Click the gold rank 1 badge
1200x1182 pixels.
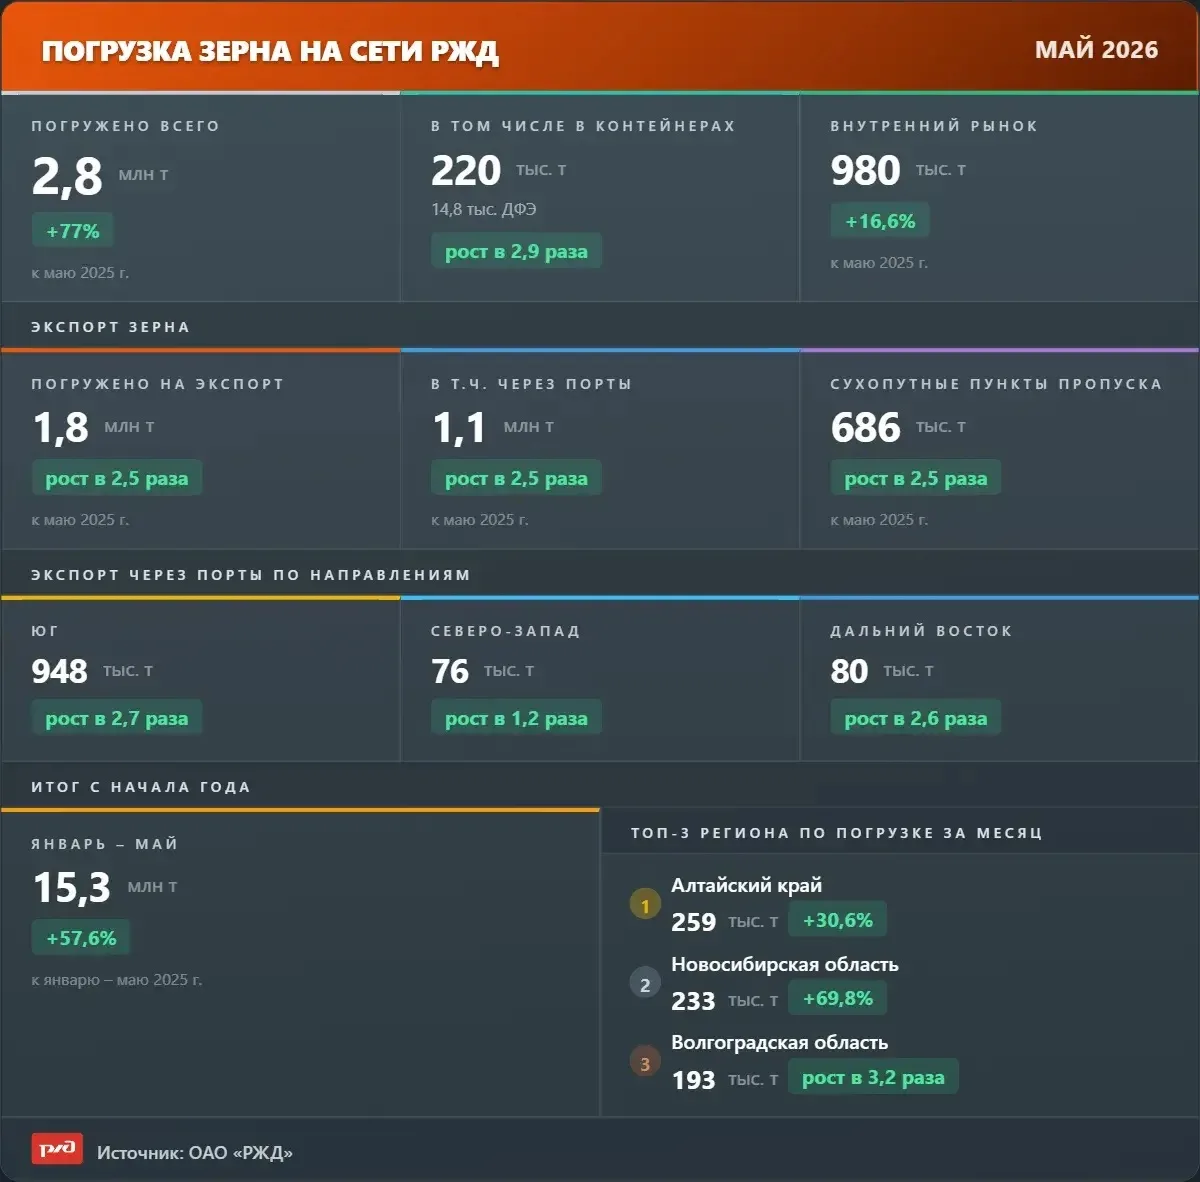click(x=645, y=906)
